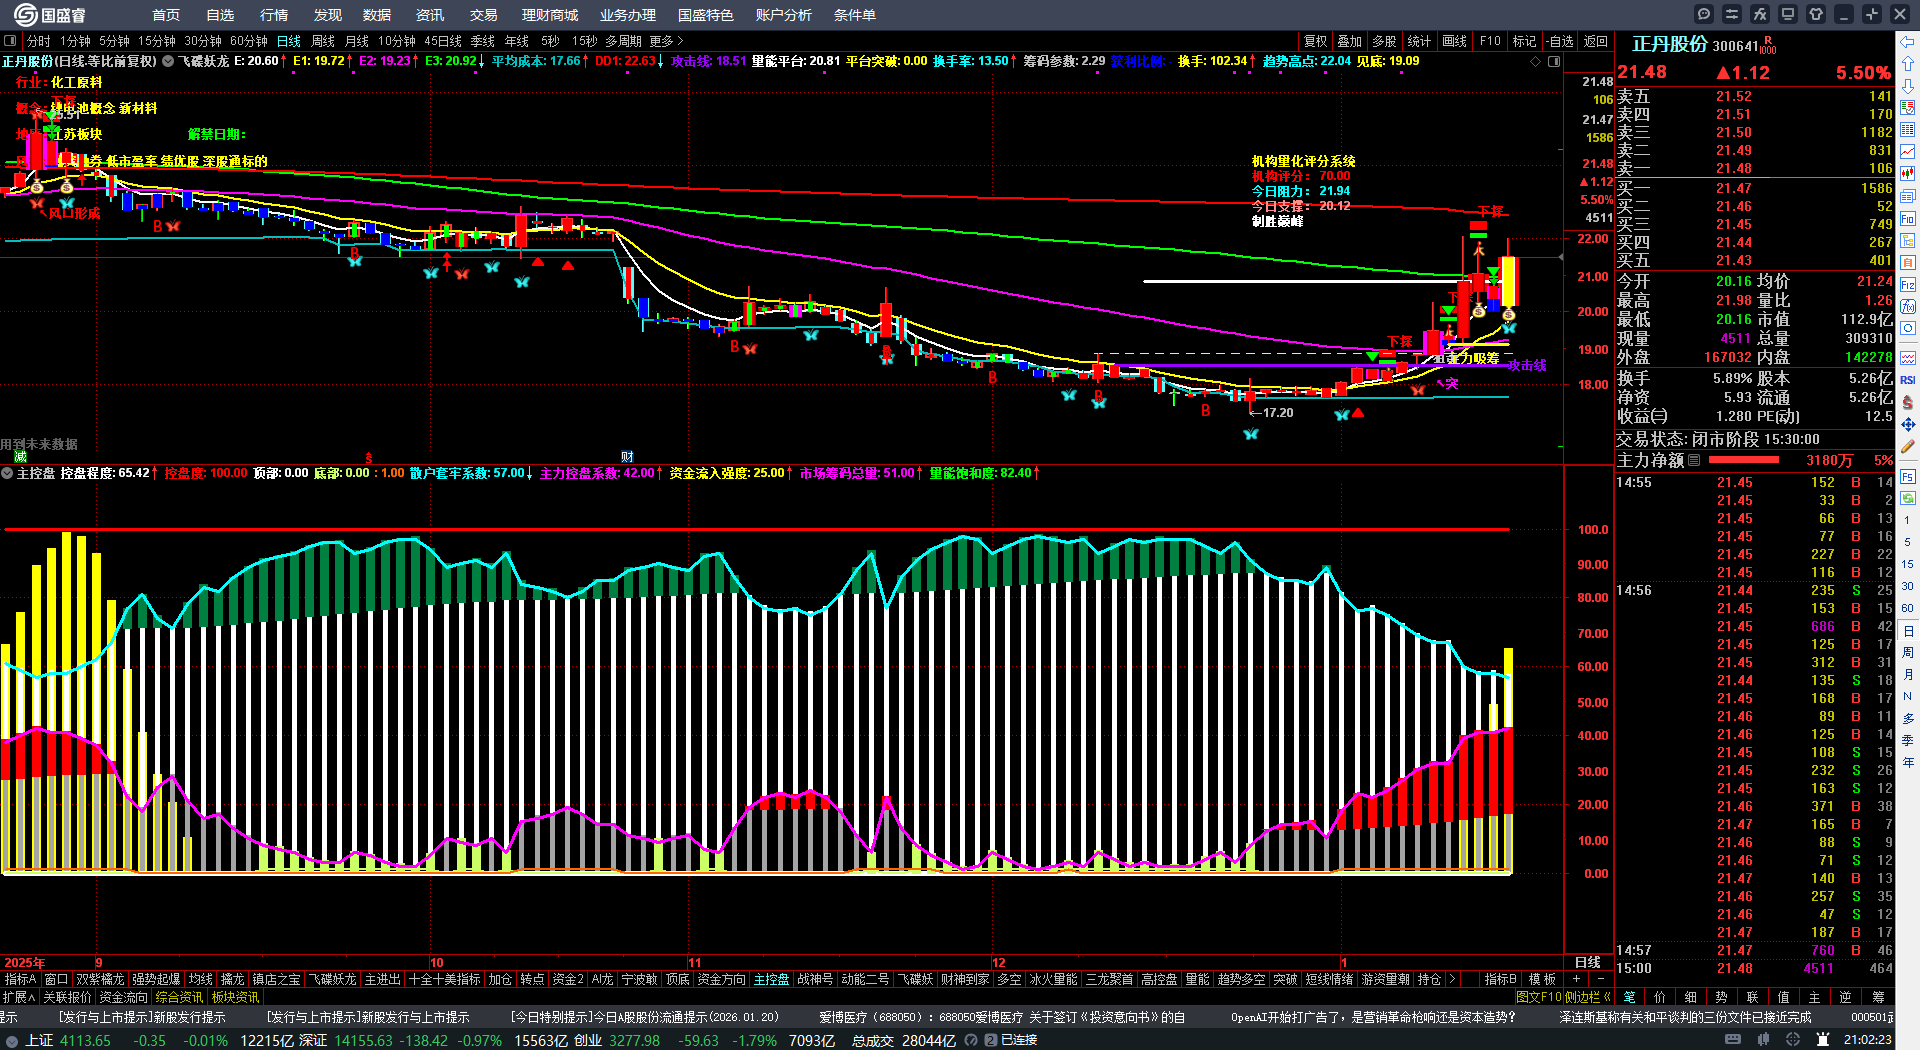This screenshot has height=1050, width=1920.
Task: Collapse the 侧边栏 sidebar
Action: pos(1587,997)
